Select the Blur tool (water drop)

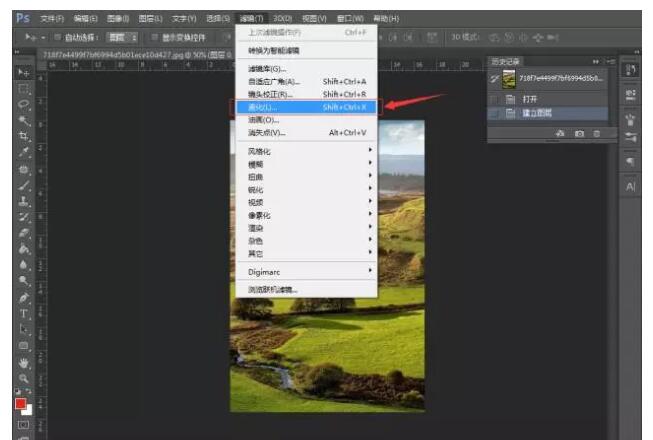click(x=23, y=265)
